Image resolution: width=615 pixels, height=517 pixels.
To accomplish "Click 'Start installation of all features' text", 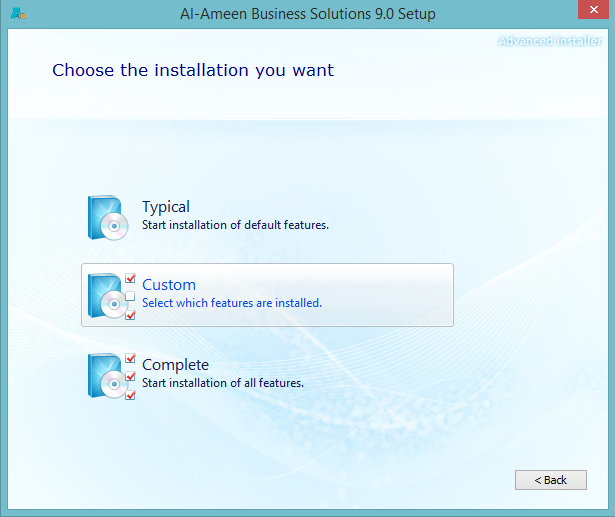I will click(223, 383).
